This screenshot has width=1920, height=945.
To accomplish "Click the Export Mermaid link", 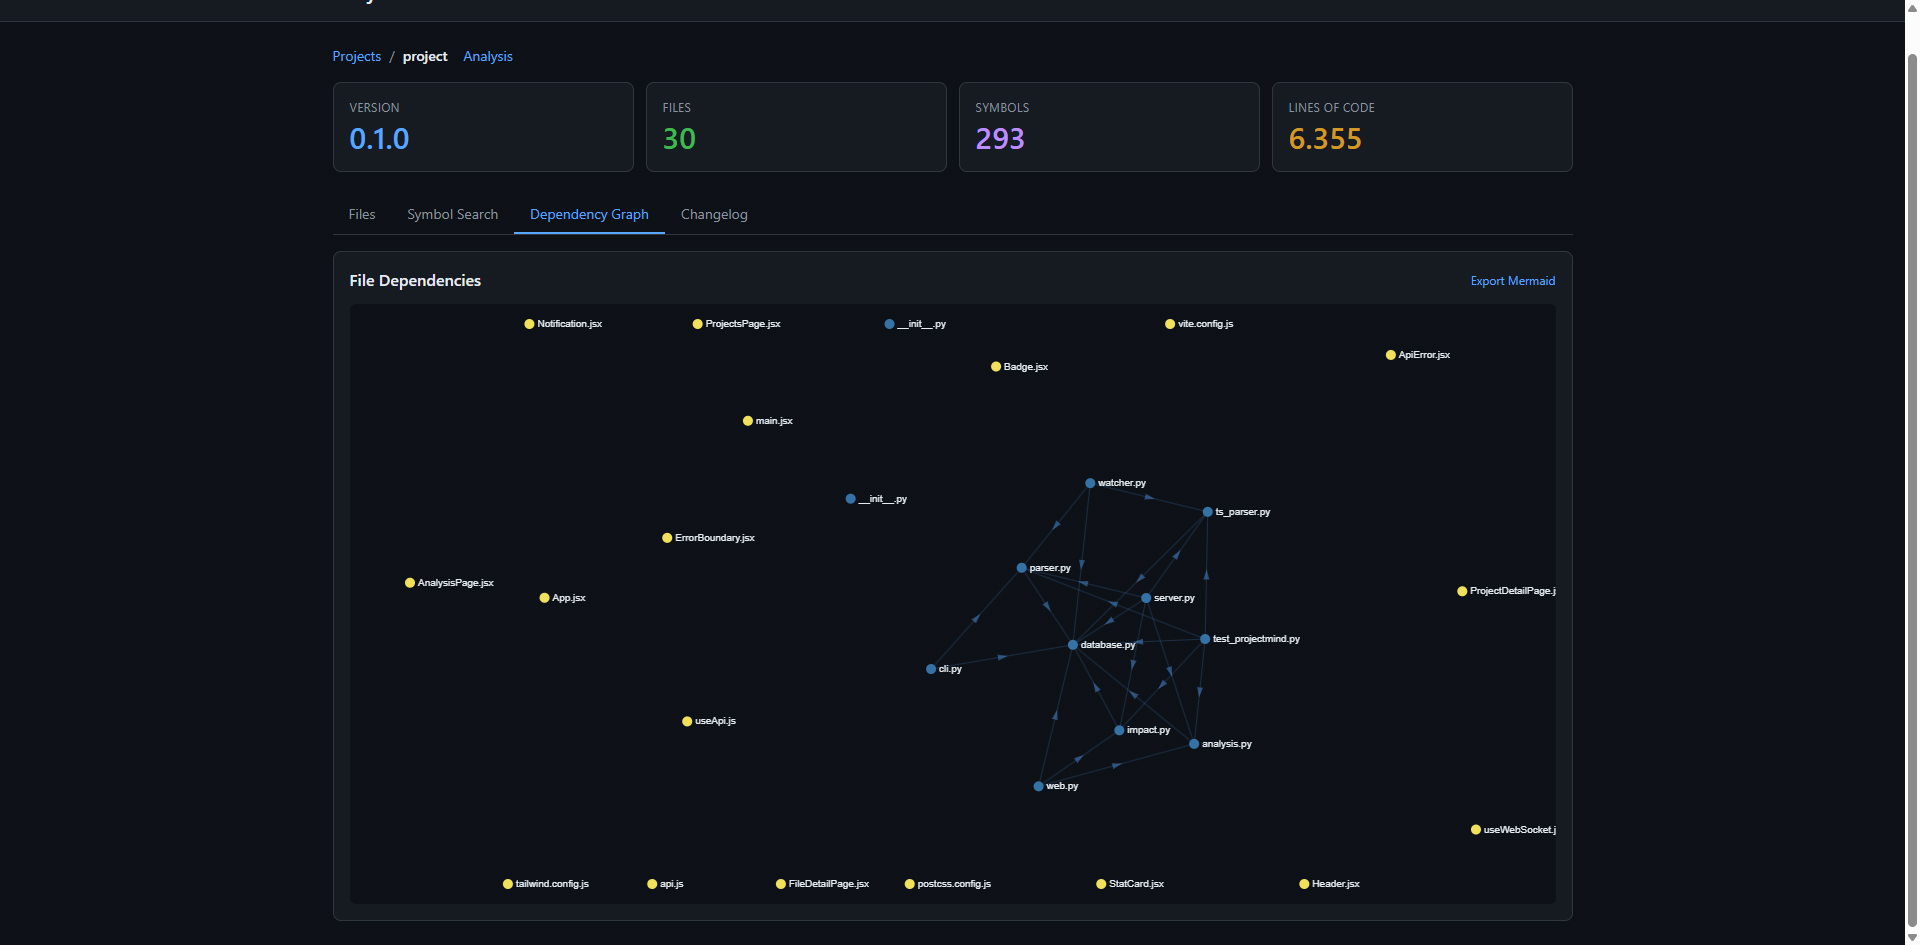I will [x=1512, y=281].
